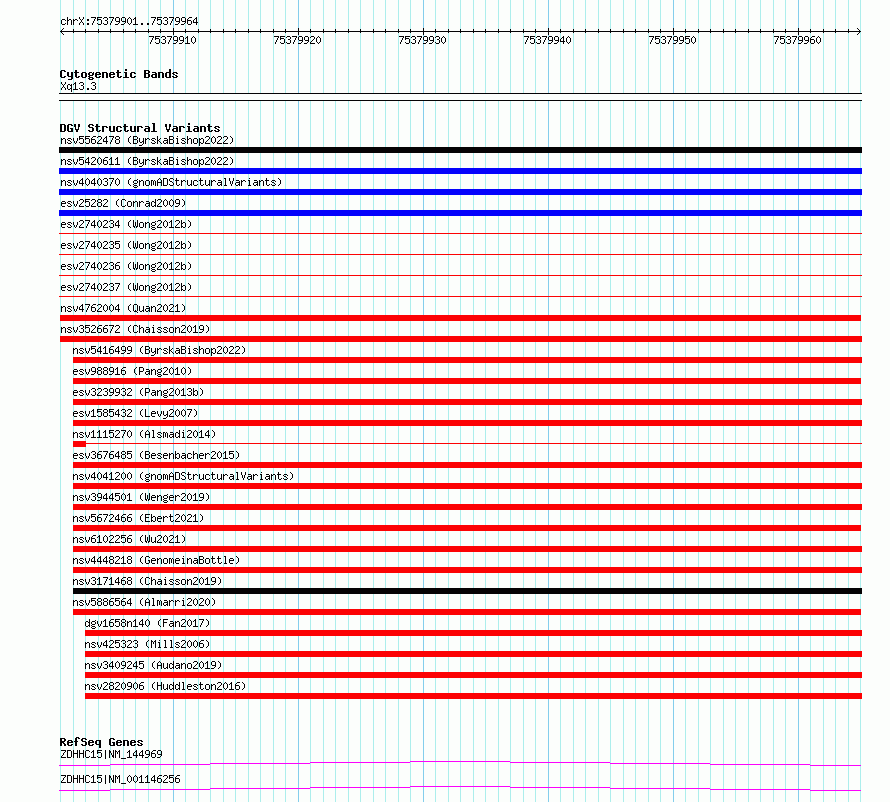Open variant nsv5420611 (ByrskaBishop2022)
This screenshot has width=890, height=802.
(x=146, y=161)
